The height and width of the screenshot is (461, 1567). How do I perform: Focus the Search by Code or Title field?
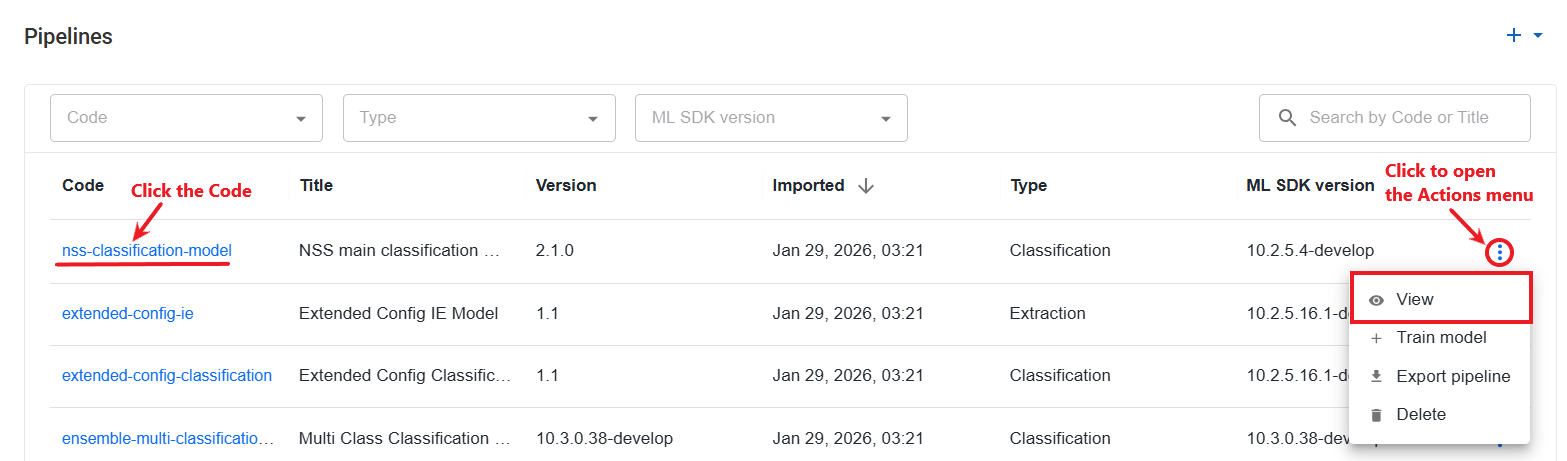click(x=1395, y=118)
